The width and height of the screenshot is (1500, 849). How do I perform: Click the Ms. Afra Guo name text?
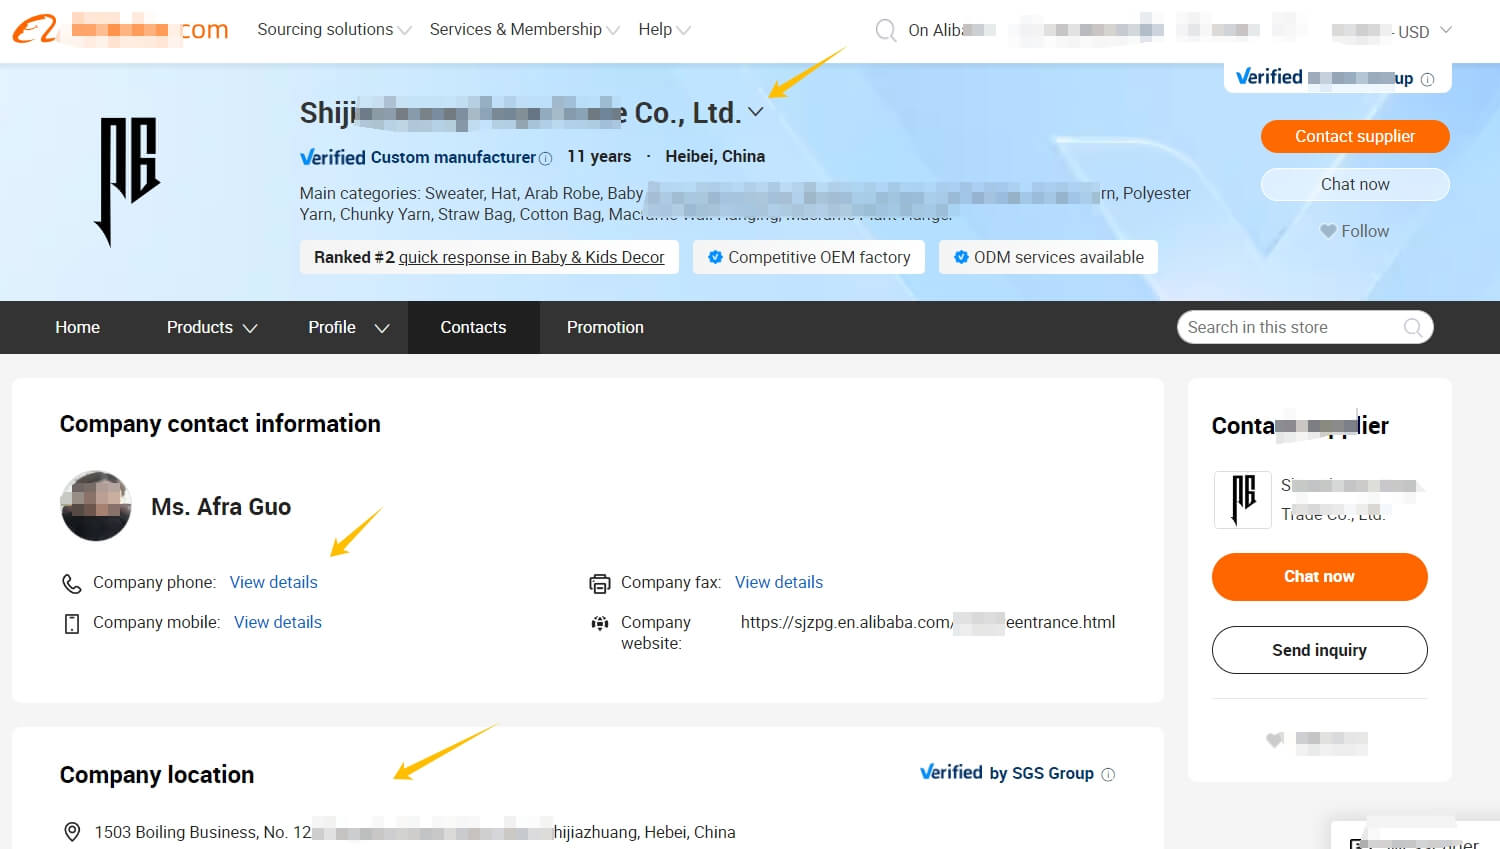[221, 507]
